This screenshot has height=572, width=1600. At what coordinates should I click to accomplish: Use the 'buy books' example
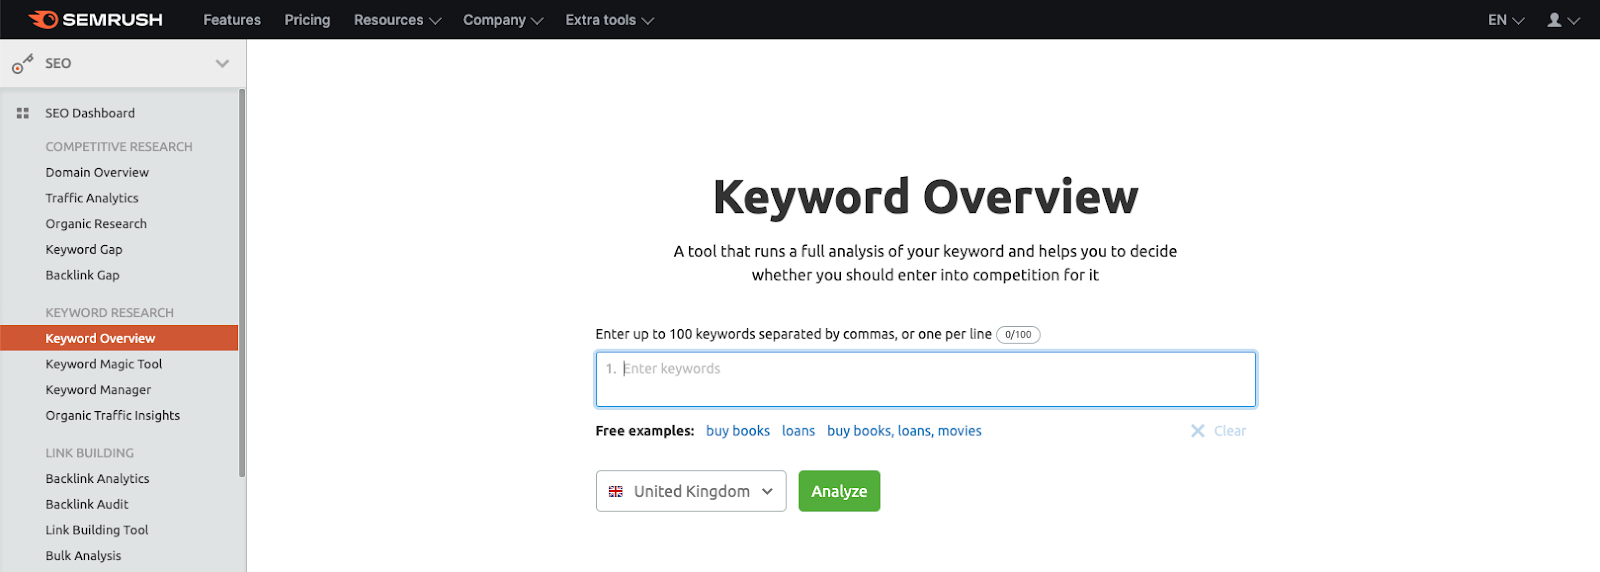click(738, 431)
